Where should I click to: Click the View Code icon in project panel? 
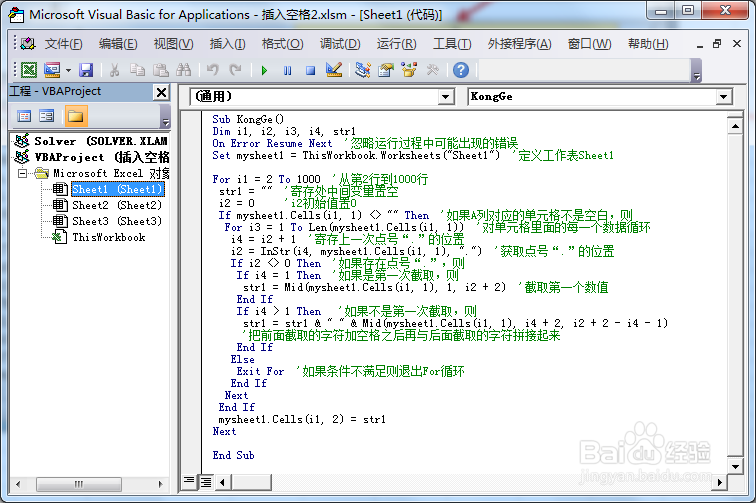pyautogui.click(x=24, y=116)
